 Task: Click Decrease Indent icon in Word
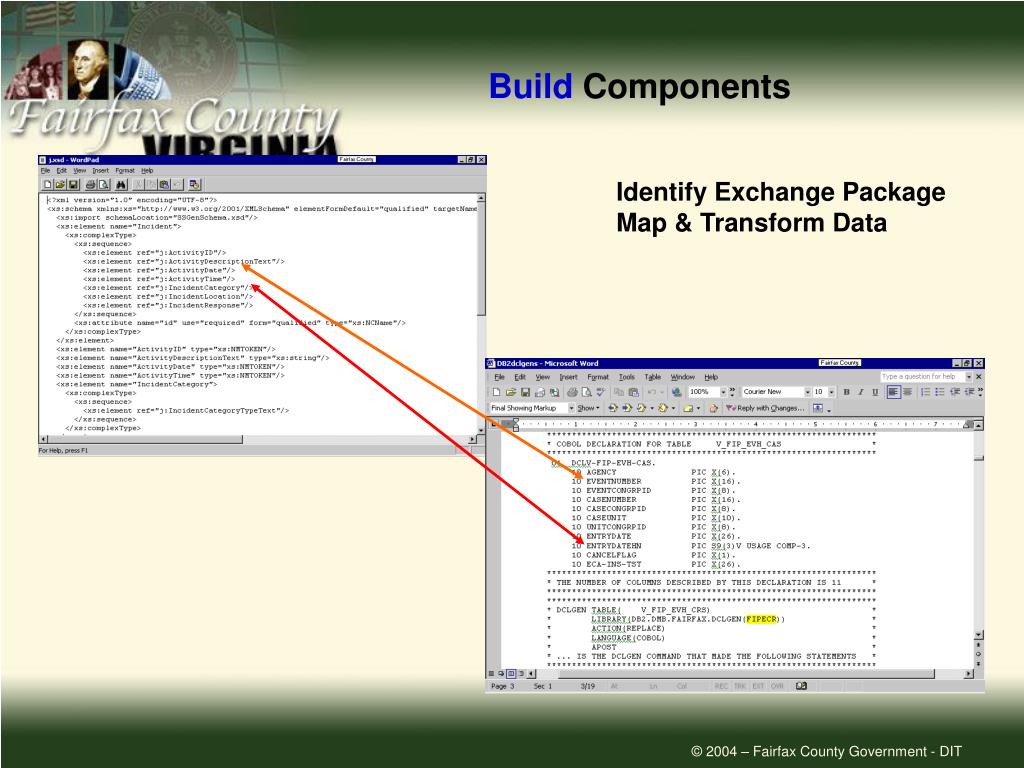[955, 392]
